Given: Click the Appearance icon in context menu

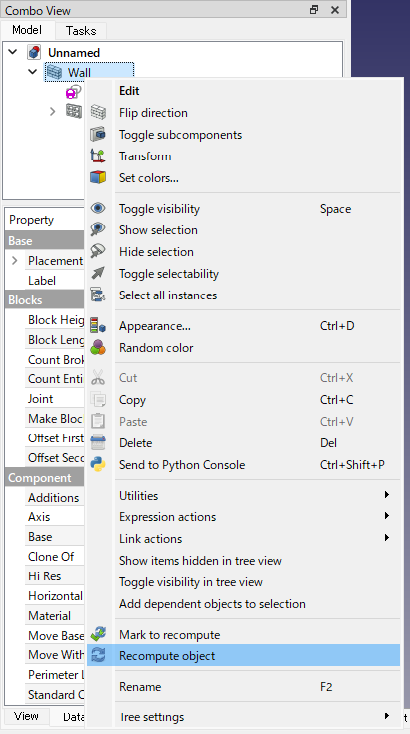Looking at the screenshot, I should point(98,326).
